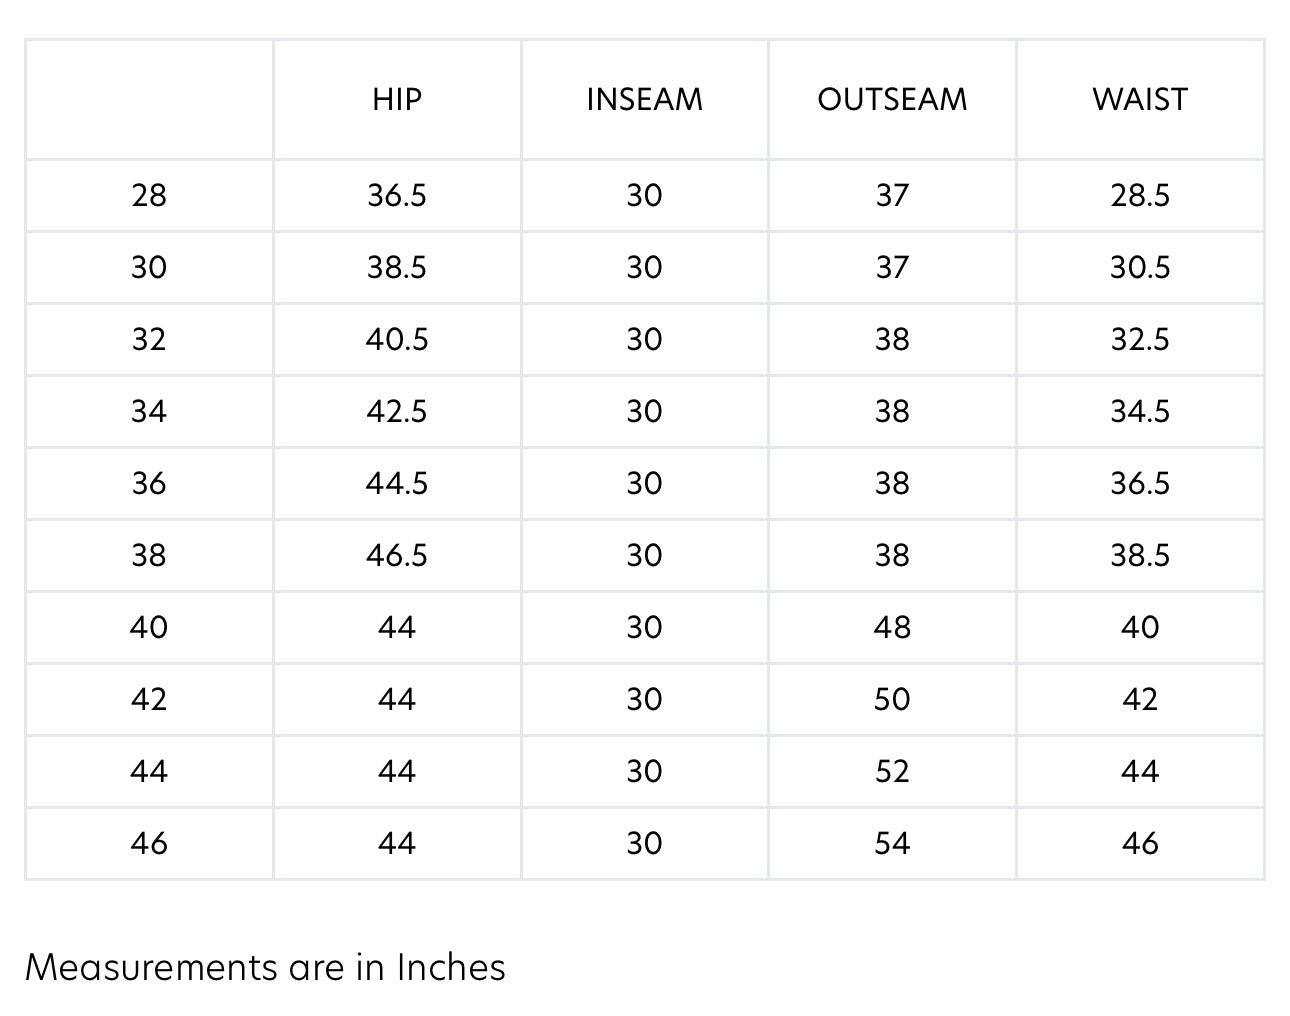This screenshot has width=1290, height=1016.
Task: Select the size 42 row label
Action: tap(149, 699)
